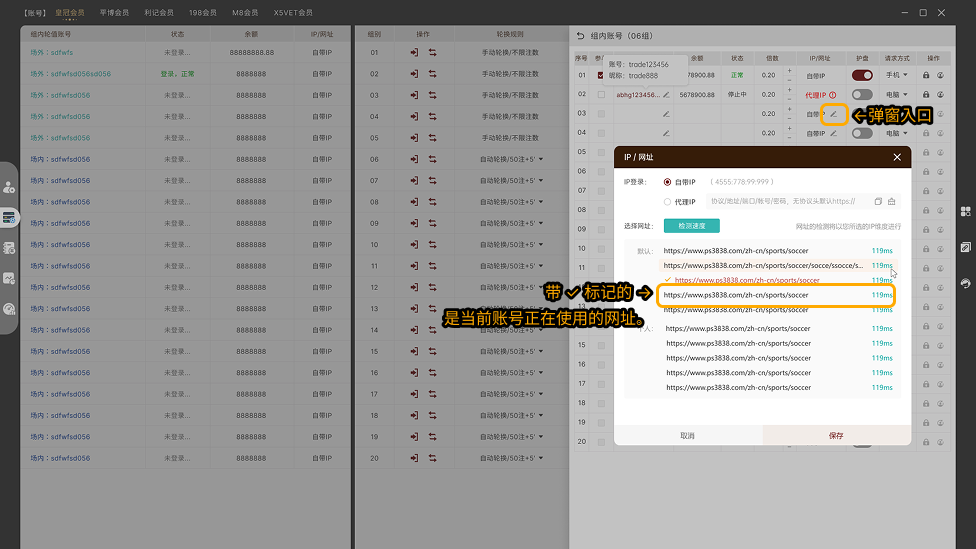Image resolution: width=976 pixels, height=549 pixels.
Task: Switch to the M8会员 tab
Action: click(245, 12)
